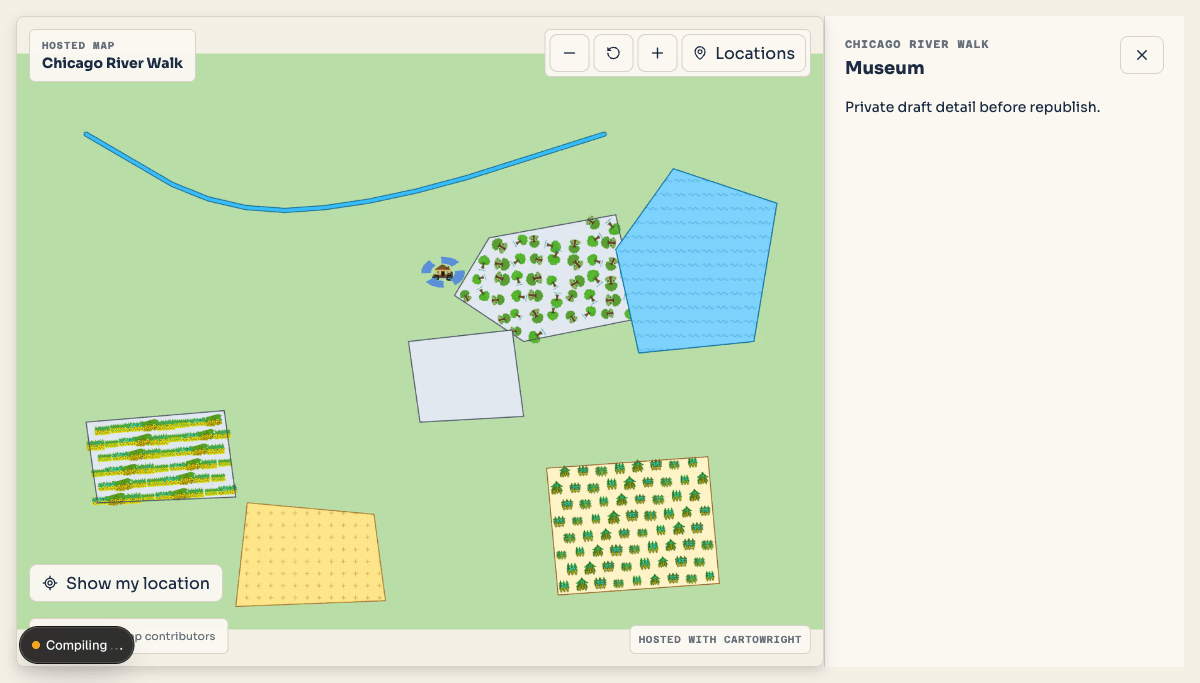1200x683 pixels.
Task: Click the Museum heading in side panel
Action: [885, 68]
